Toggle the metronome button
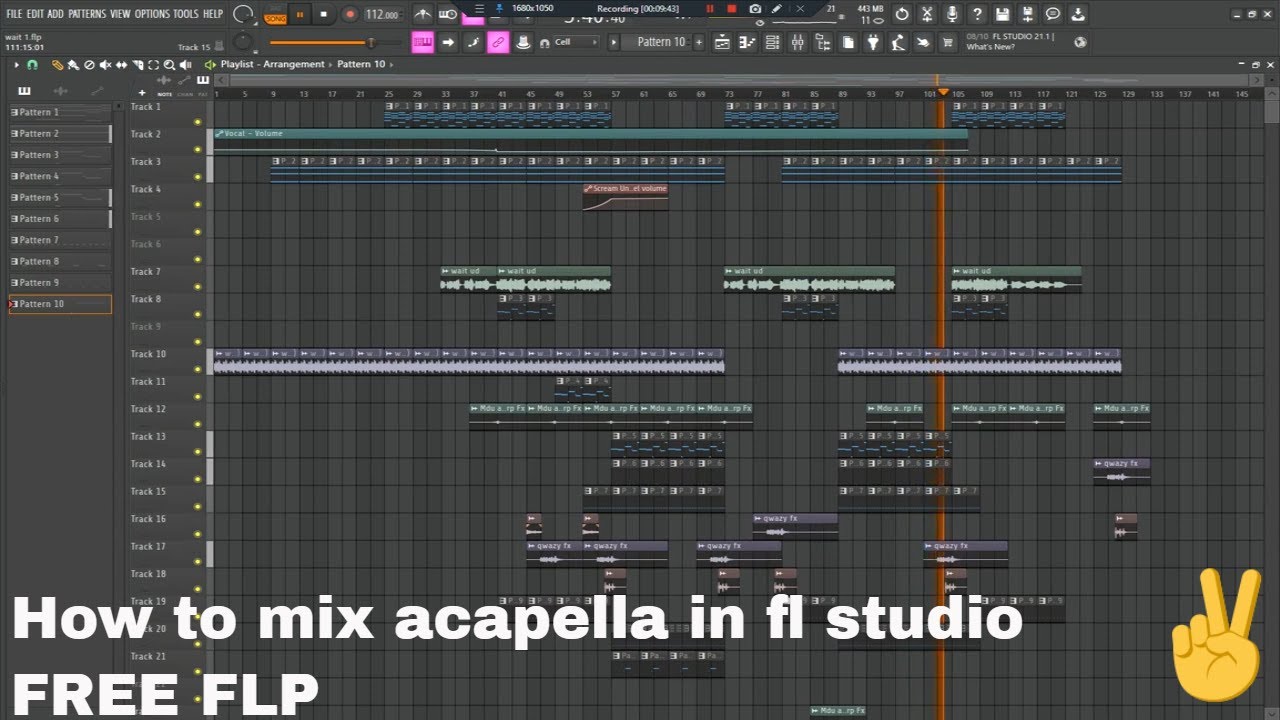1280x720 pixels. tap(423, 14)
